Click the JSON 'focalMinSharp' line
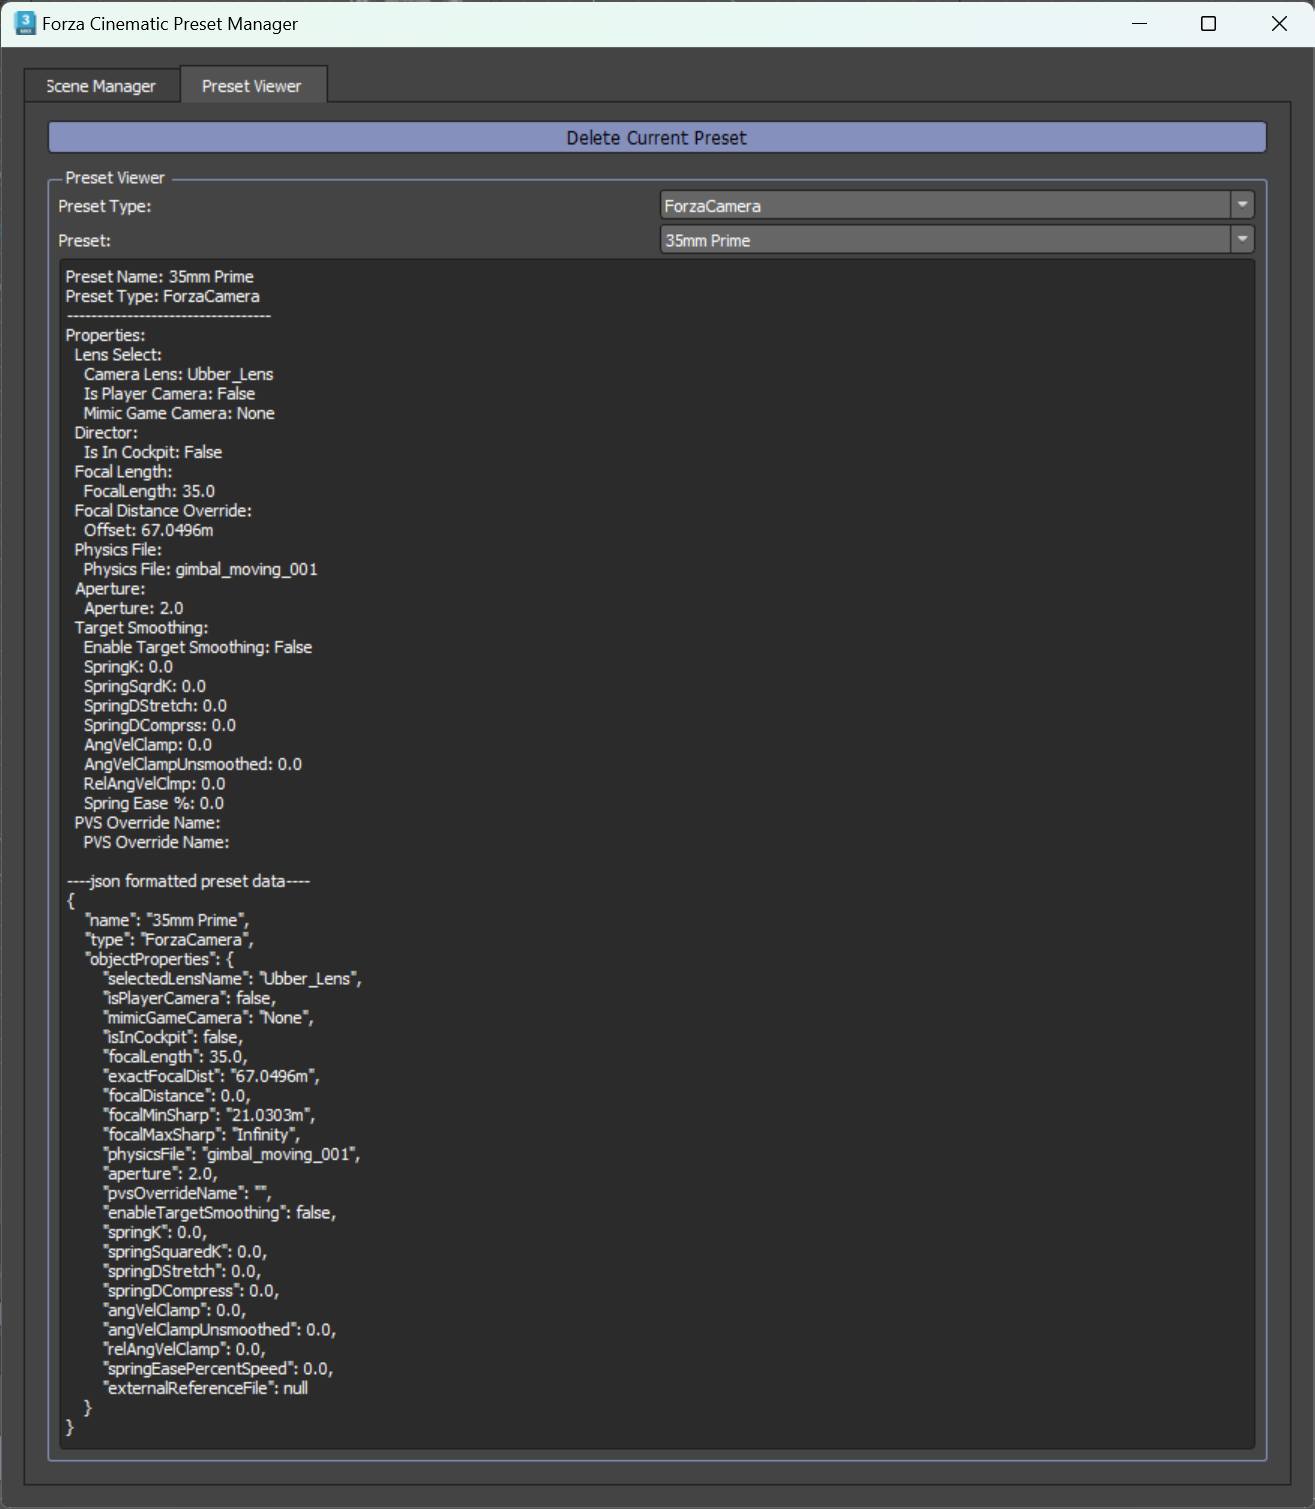 210,1116
